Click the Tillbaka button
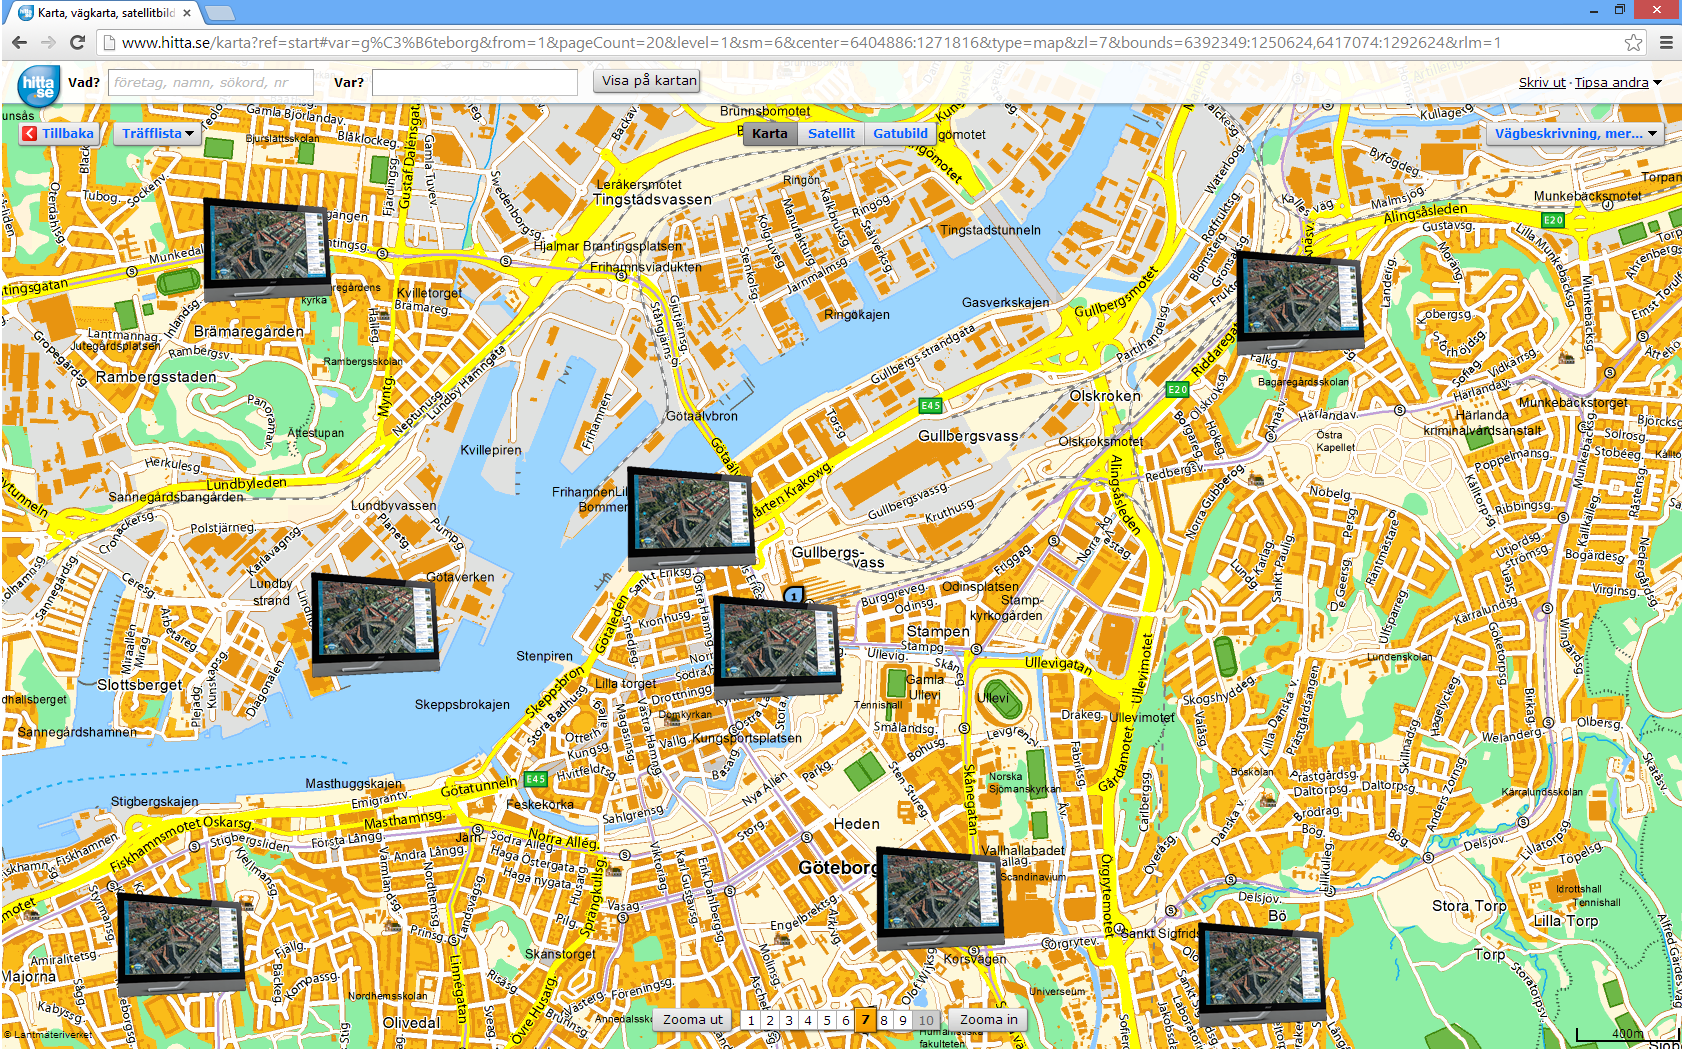Screen dimensions: 1683x1049 pos(59,134)
